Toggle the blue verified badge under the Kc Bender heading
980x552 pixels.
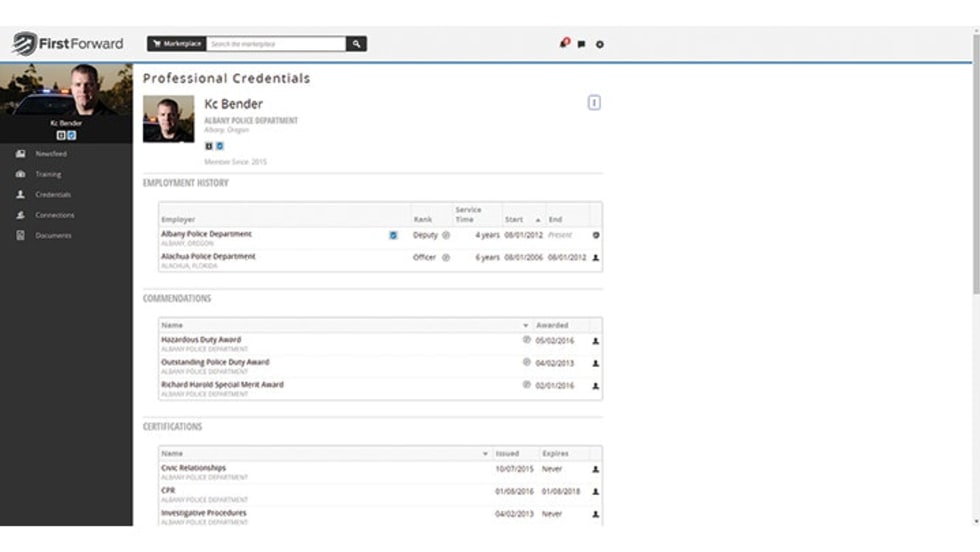tap(220, 146)
